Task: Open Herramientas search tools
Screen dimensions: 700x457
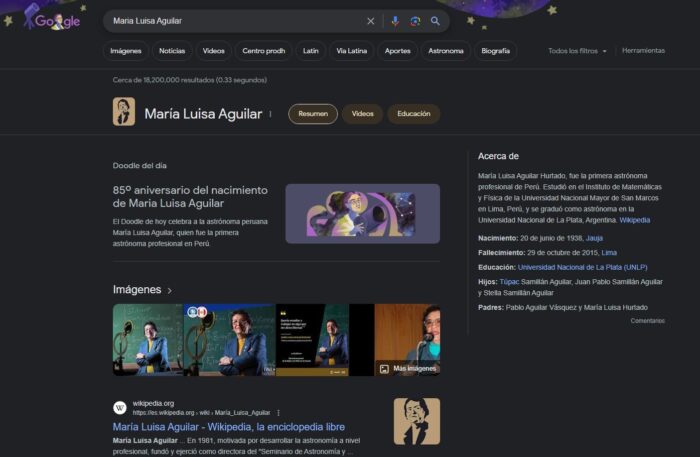Action: tap(643, 50)
